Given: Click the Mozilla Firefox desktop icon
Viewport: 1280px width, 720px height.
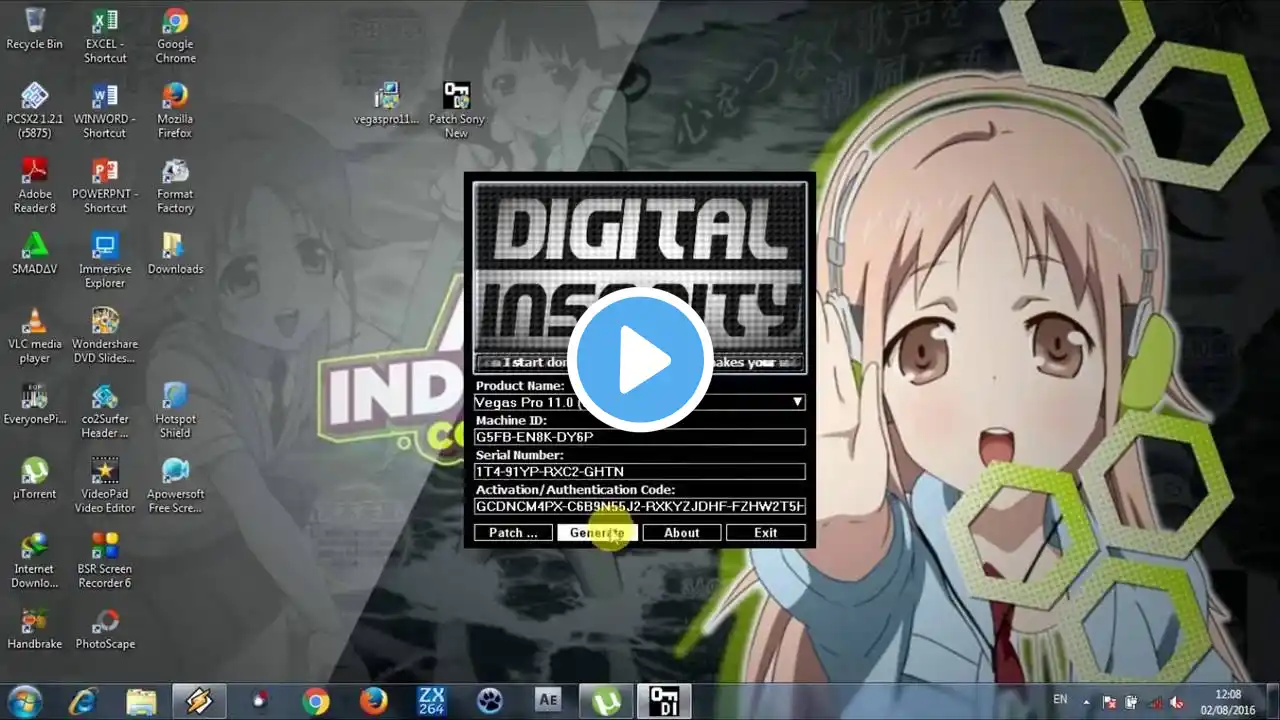Looking at the screenshot, I should [175, 110].
